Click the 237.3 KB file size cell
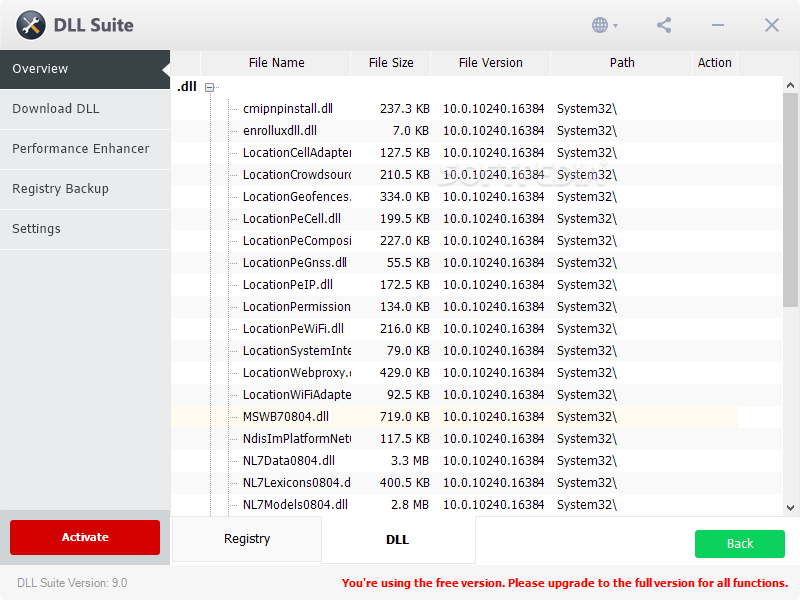The height and width of the screenshot is (600, 800). (405, 109)
